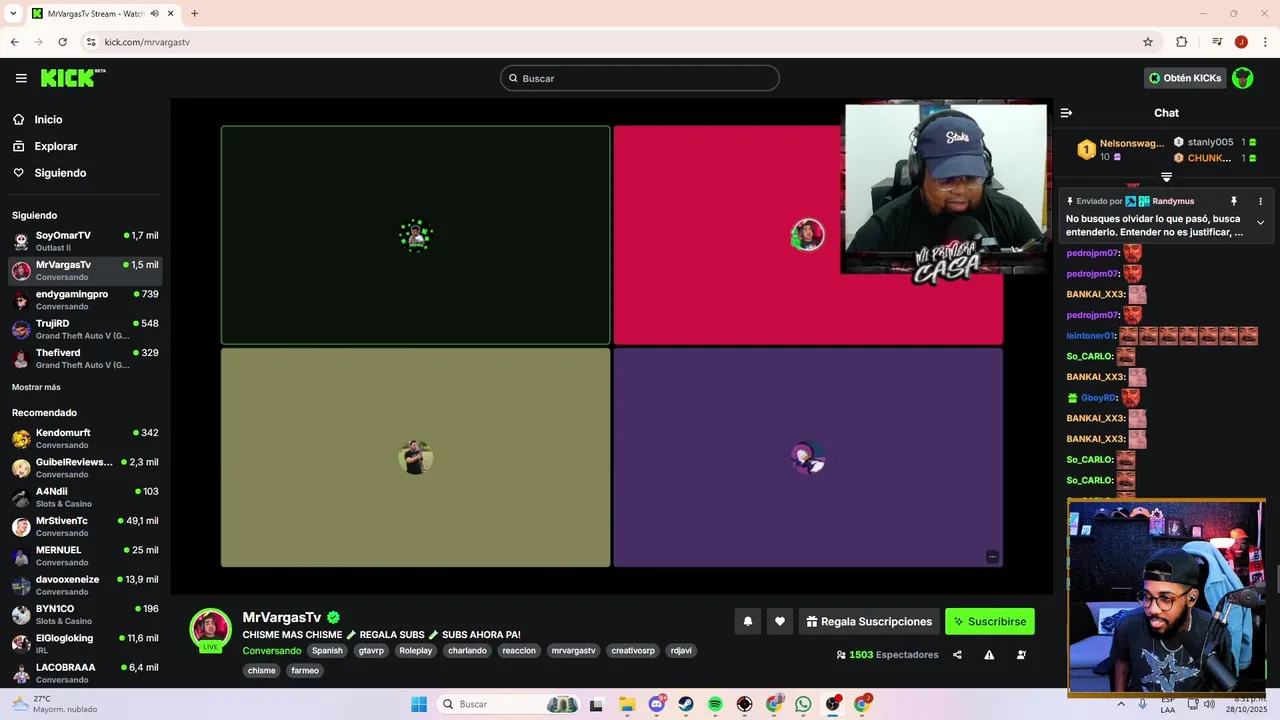This screenshot has width=1280, height=720.
Task: Select the charlando tag
Action: pyautogui.click(x=467, y=650)
